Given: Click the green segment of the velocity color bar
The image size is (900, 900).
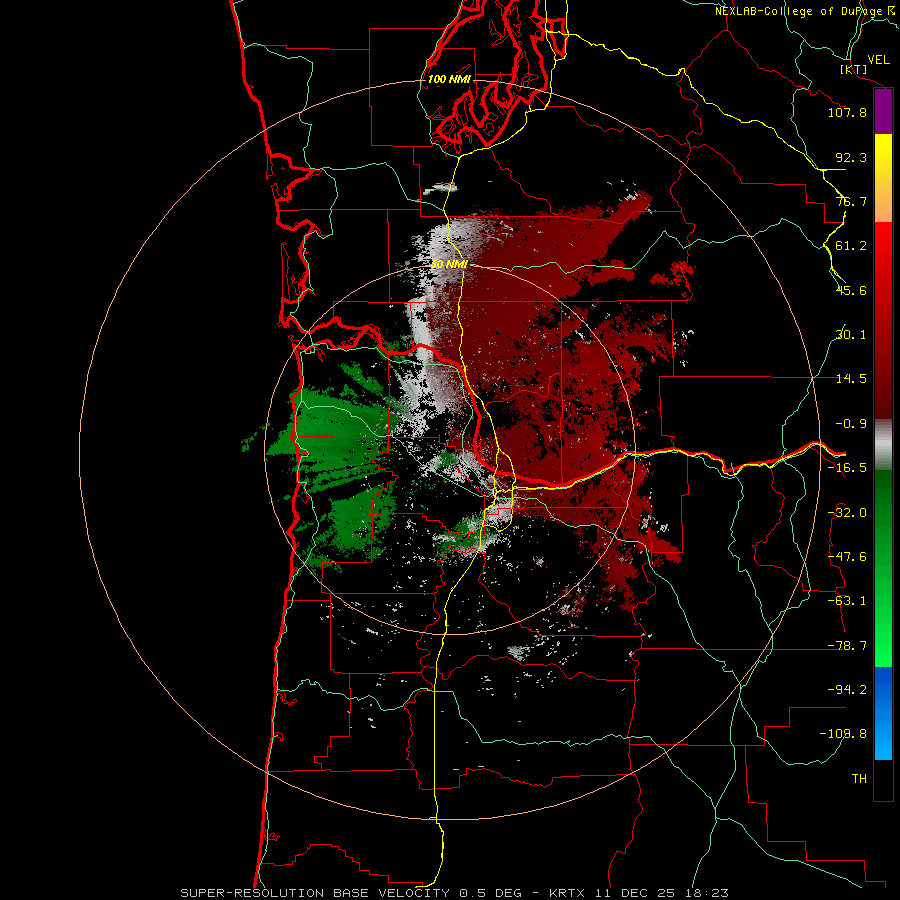Looking at the screenshot, I should pos(883,568).
